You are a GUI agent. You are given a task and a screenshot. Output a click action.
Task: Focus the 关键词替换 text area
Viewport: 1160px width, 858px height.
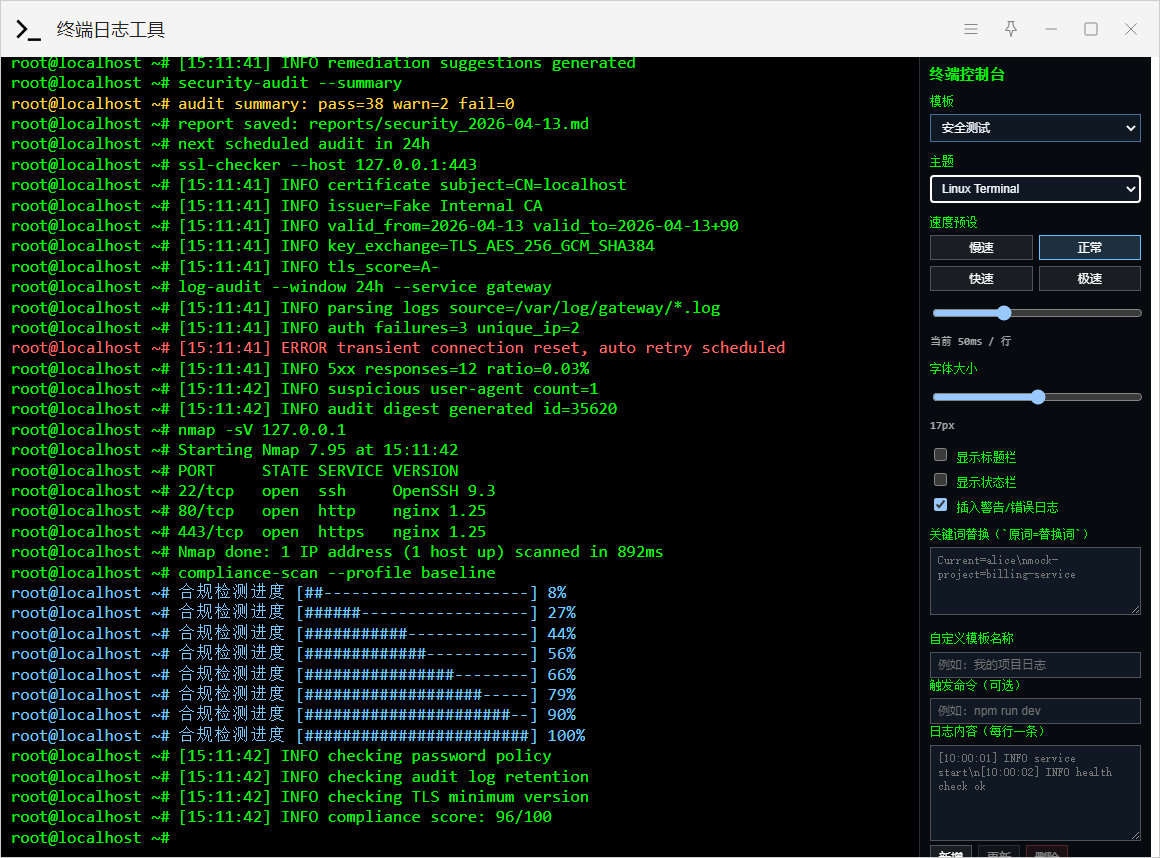(1035, 581)
